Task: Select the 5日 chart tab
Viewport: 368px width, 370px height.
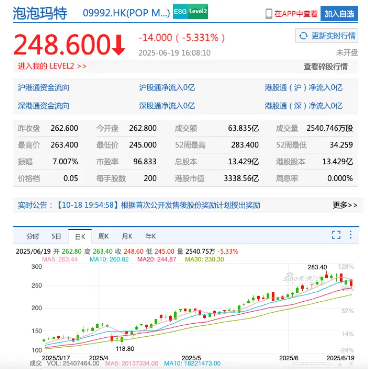Action: pos(56,236)
